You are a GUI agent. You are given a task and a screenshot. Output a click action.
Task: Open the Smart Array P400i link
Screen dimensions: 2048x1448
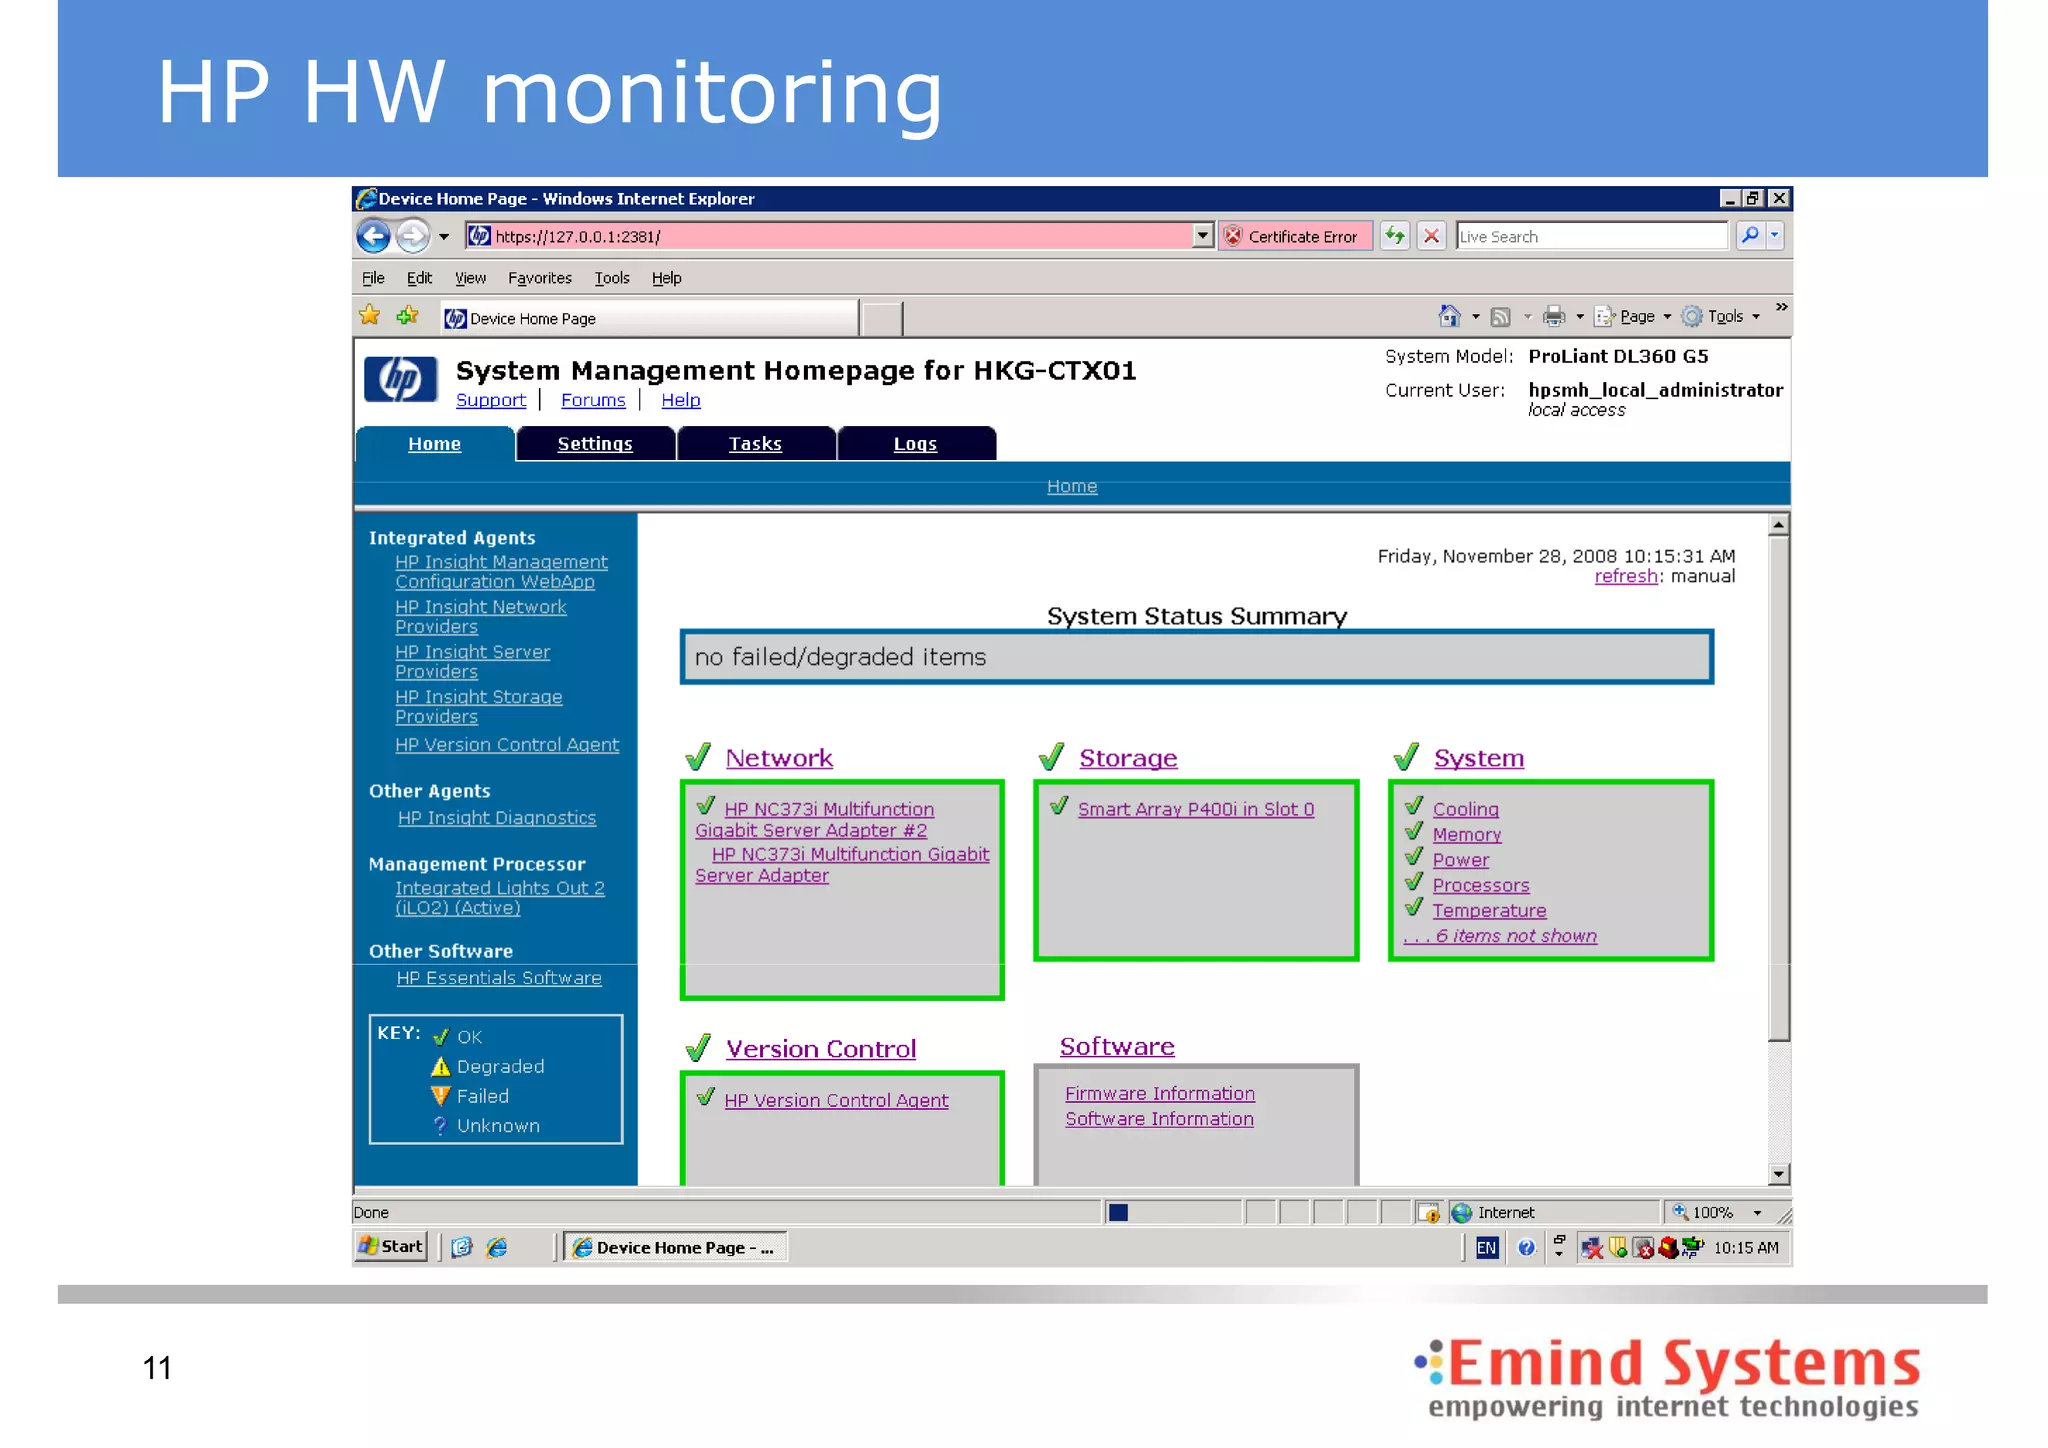(1195, 809)
